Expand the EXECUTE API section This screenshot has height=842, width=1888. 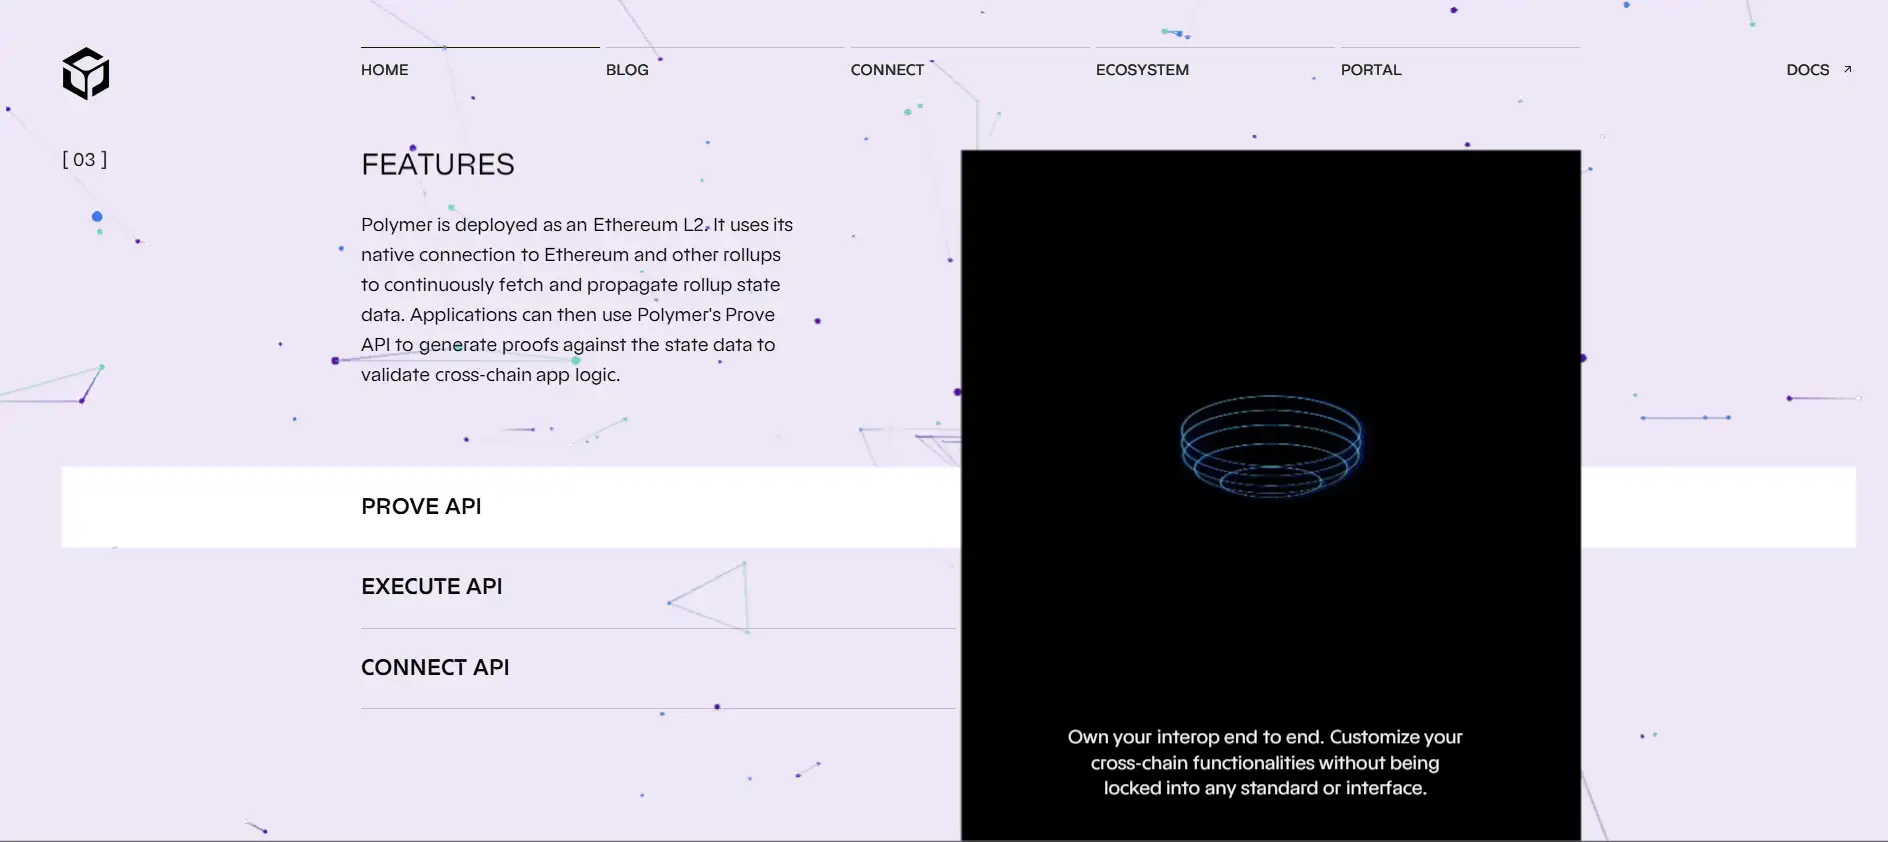[432, 587]
